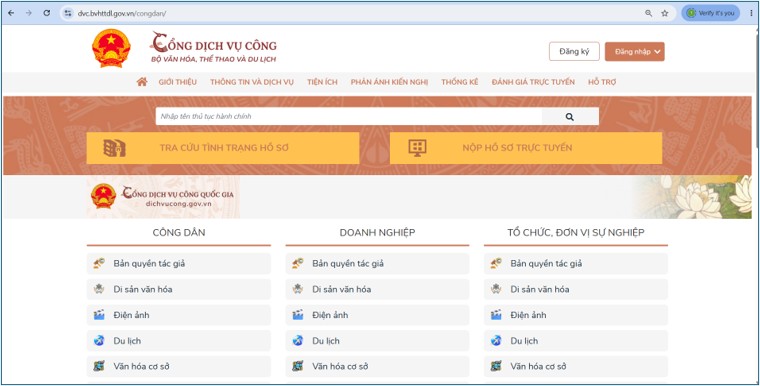This screenshot has height=386, width=760.
Task: Click Cổng Dịch Vụ Công title logo
Action: coord(213,48)
